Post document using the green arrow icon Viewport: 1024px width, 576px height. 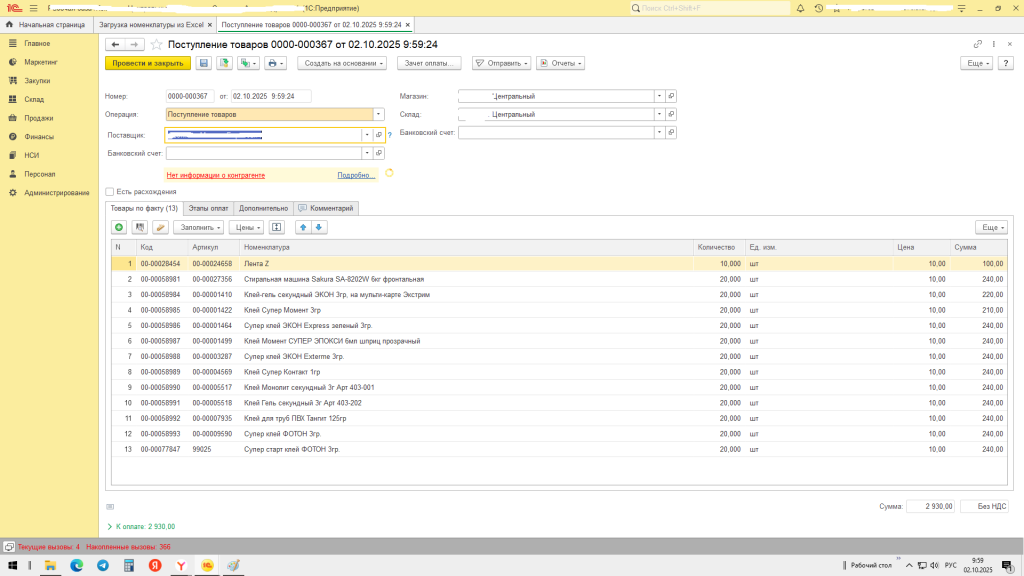tap(225, 63)
